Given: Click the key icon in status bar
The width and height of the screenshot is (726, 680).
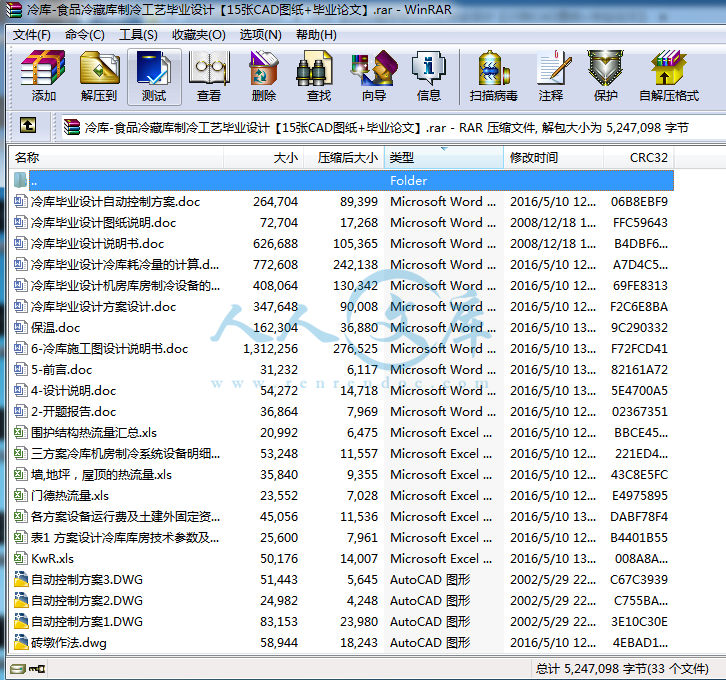Looking at the screenshot, I should coord(37,669).
